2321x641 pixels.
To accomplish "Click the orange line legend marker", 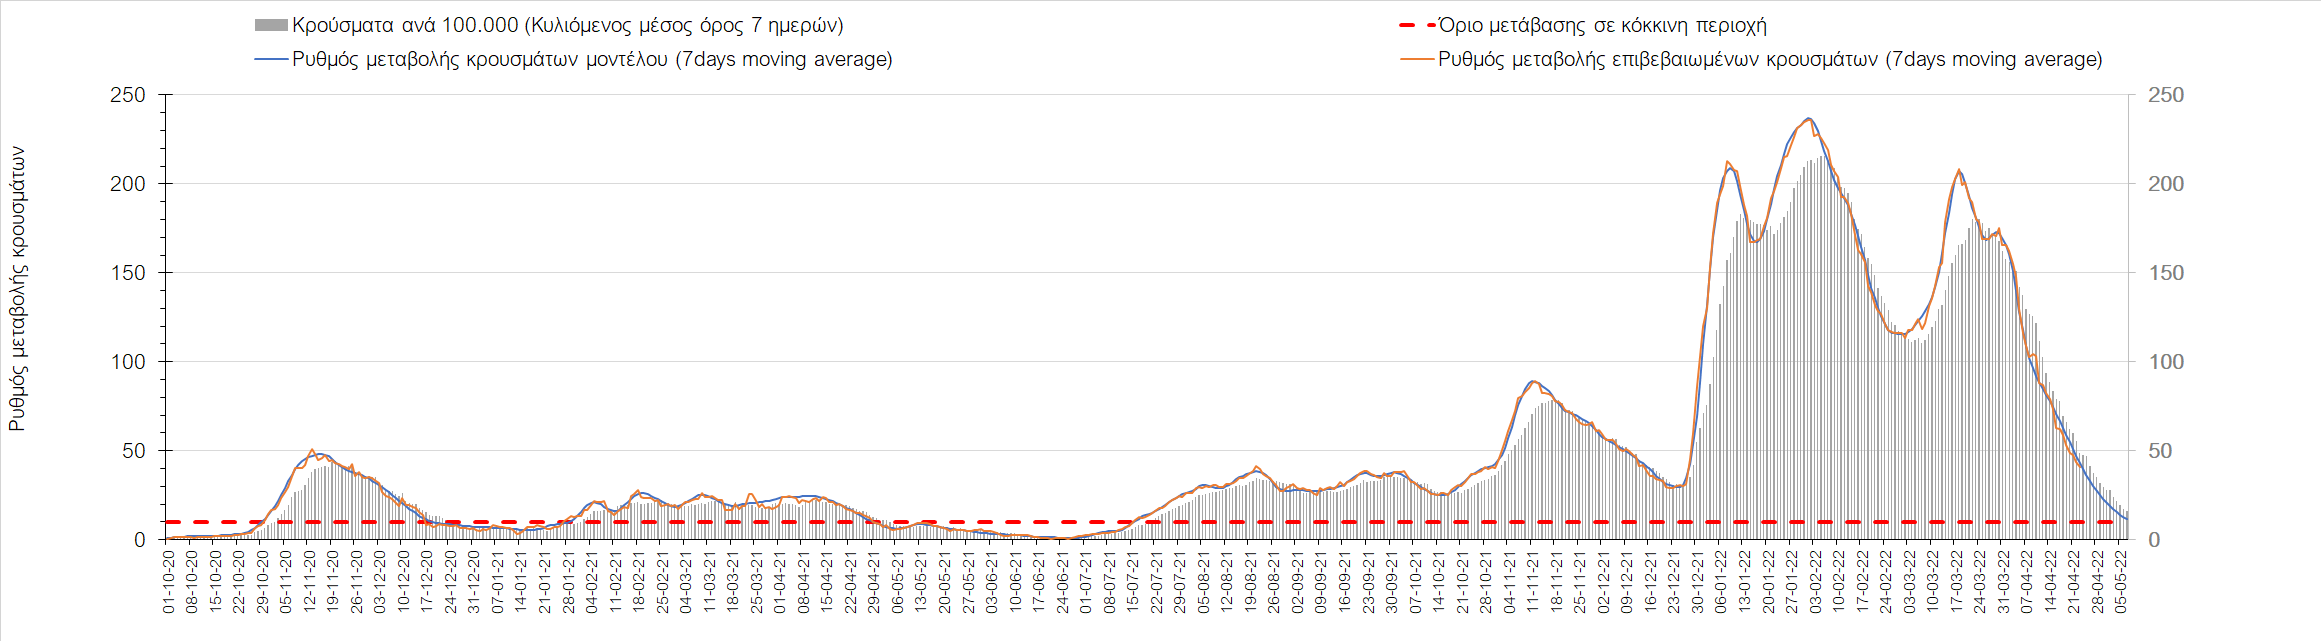I will pyautogui.click(x=1417, y=60).
